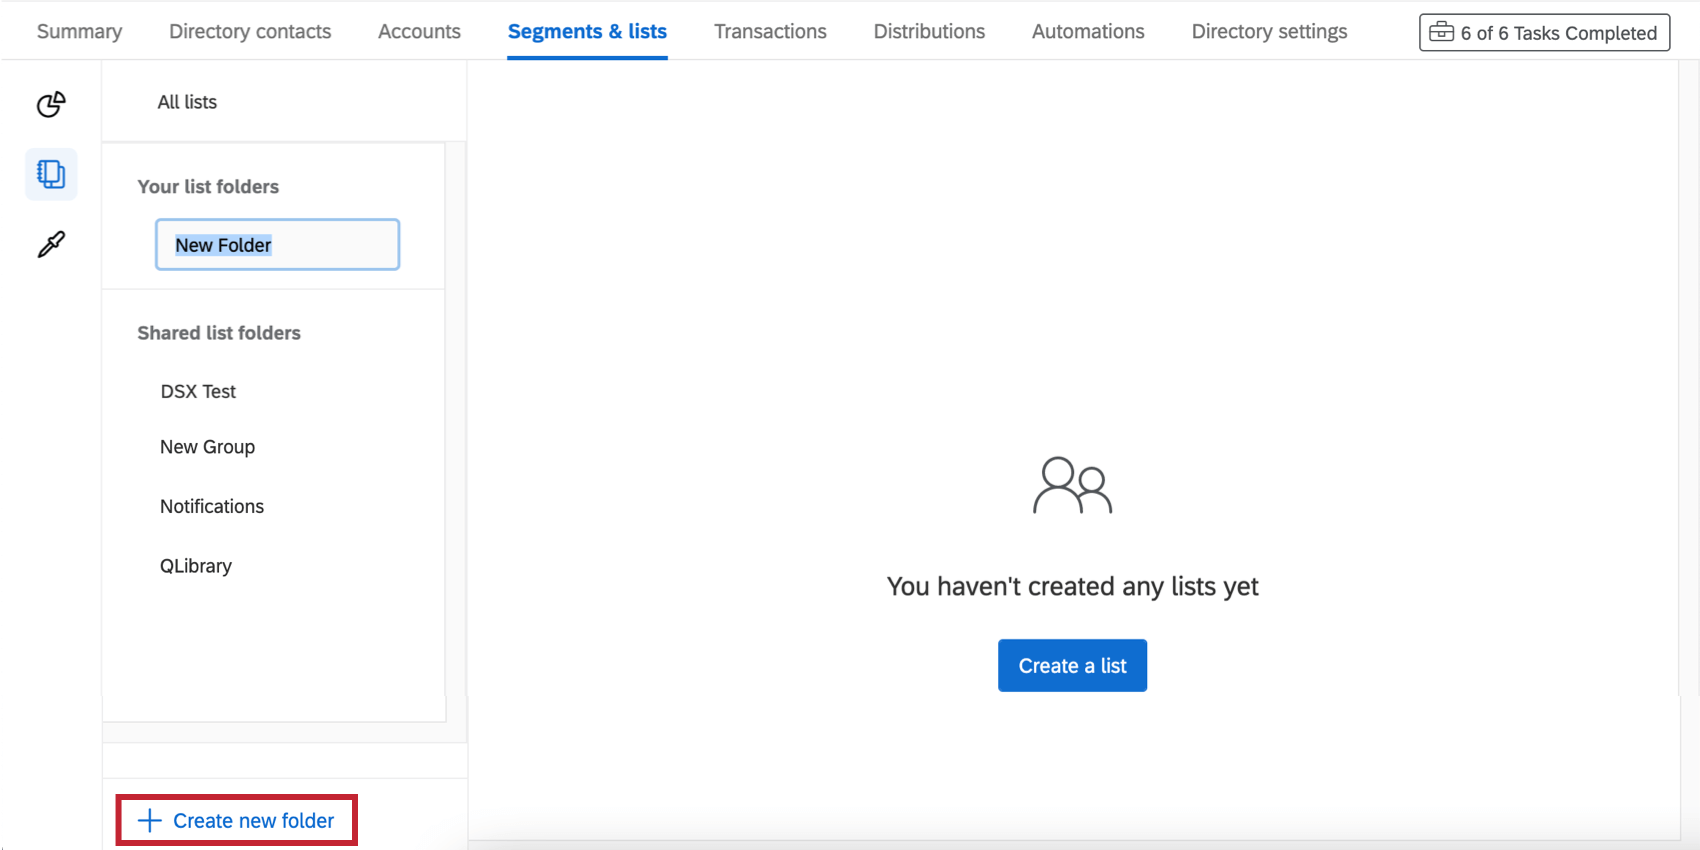Screen dimensions: 1700x850
Task: Click the briefcase icon beside Tasks Completed
Action: (1441, 32)
